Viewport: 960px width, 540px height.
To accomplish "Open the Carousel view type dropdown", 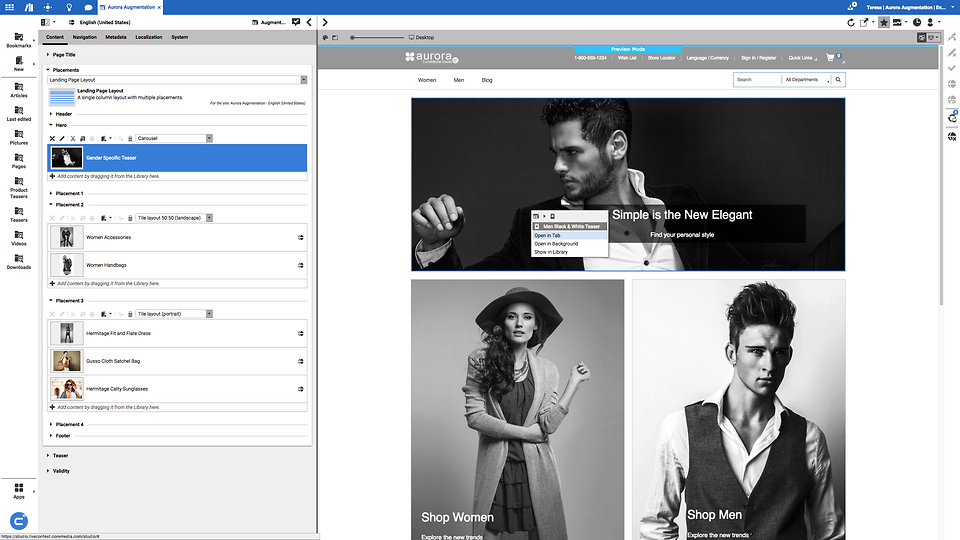I will (x=174, y=138).
